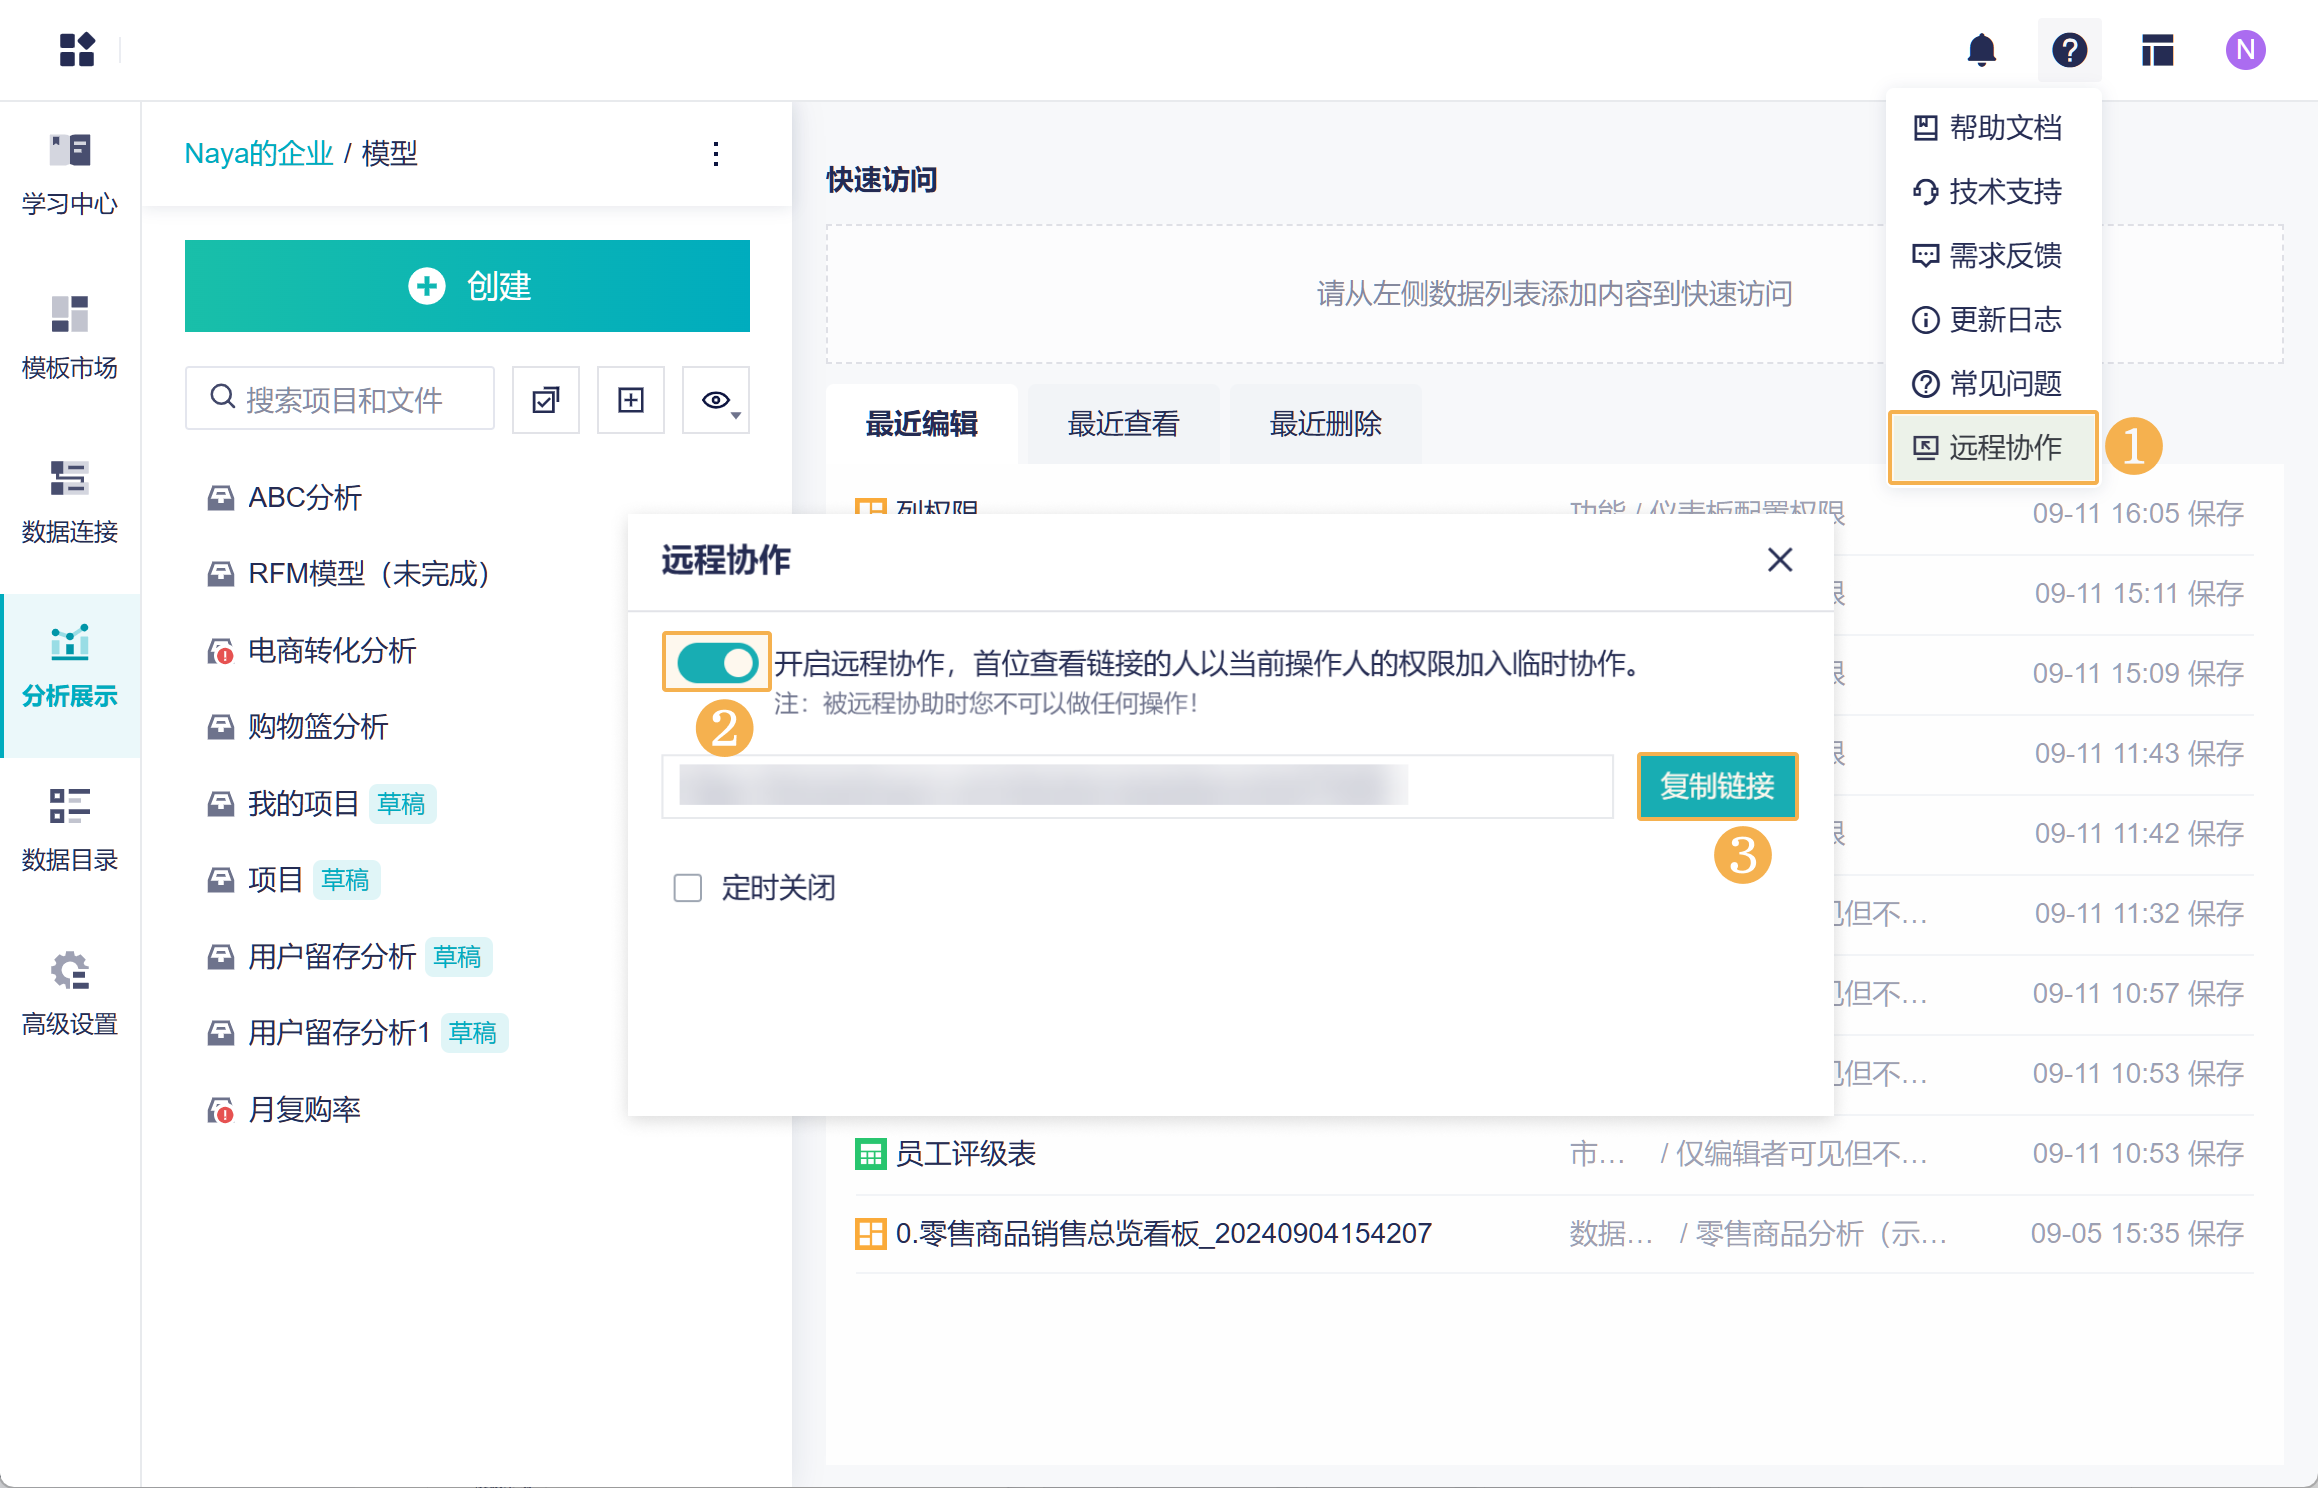Turn off the 远程协作 toggle switch
This screenshot has width=2318, height=1488.
(717, 662)
